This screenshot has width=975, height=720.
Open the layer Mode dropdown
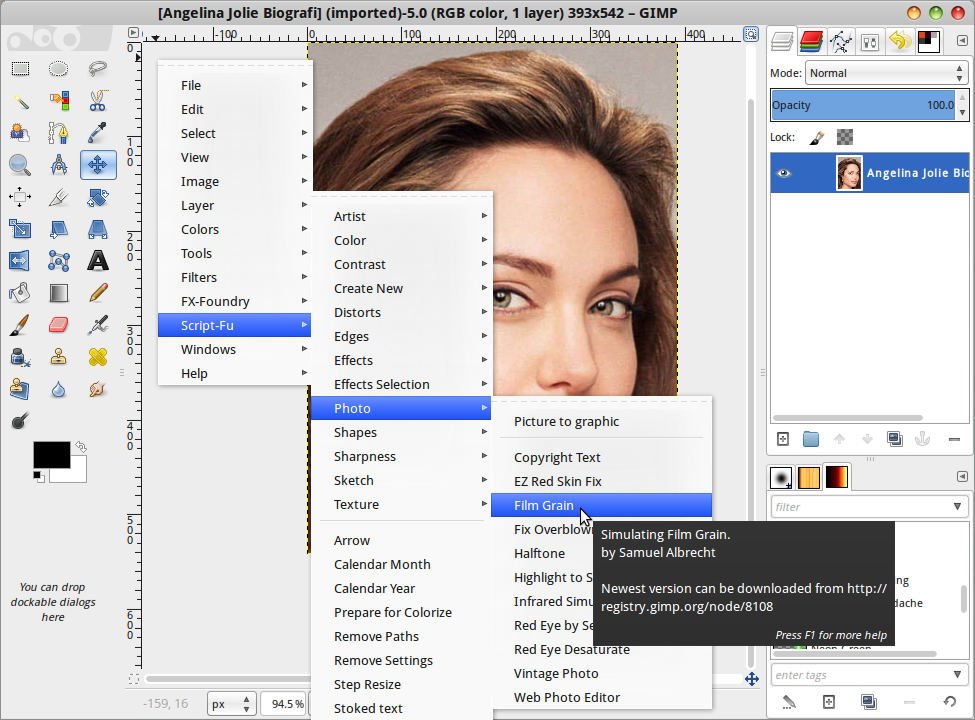point(887,73)
